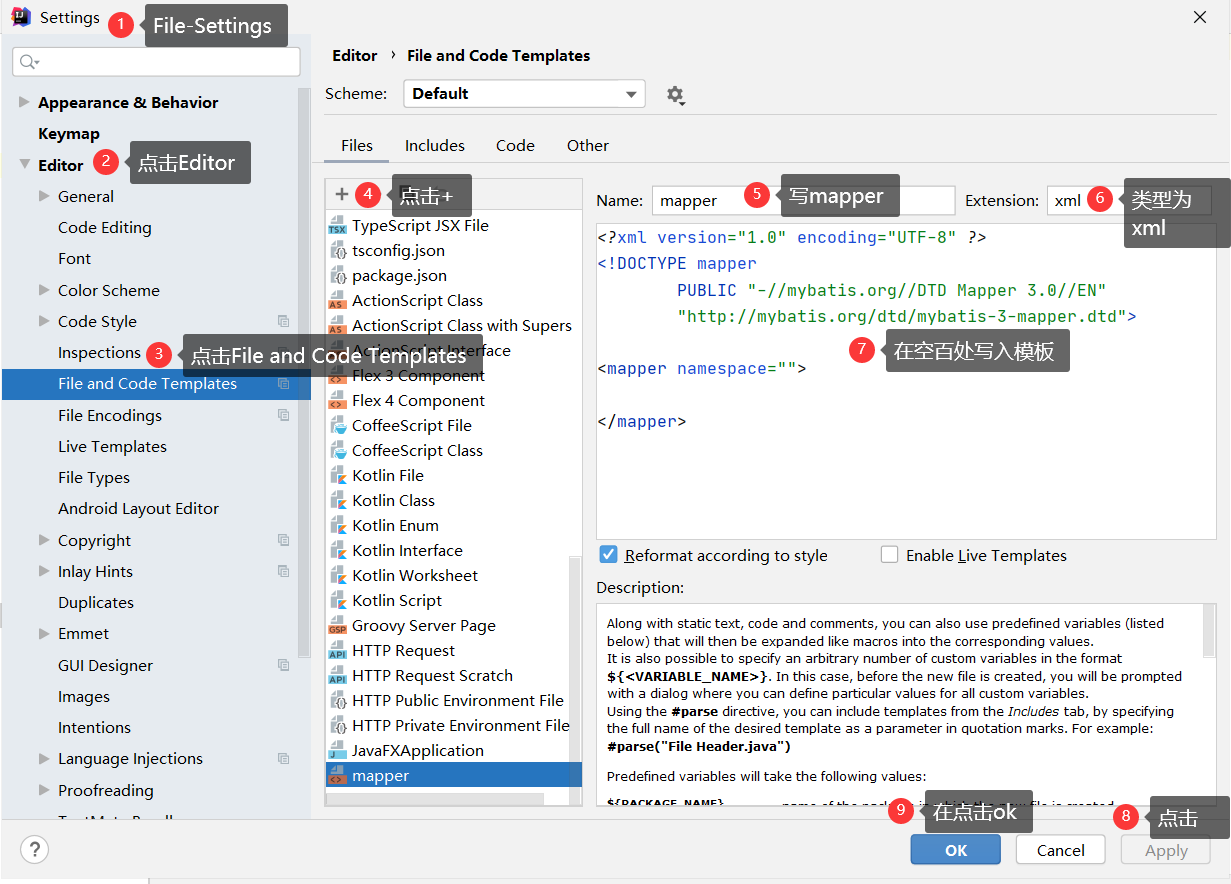Select Code Editing settings item

coord(105,228)
